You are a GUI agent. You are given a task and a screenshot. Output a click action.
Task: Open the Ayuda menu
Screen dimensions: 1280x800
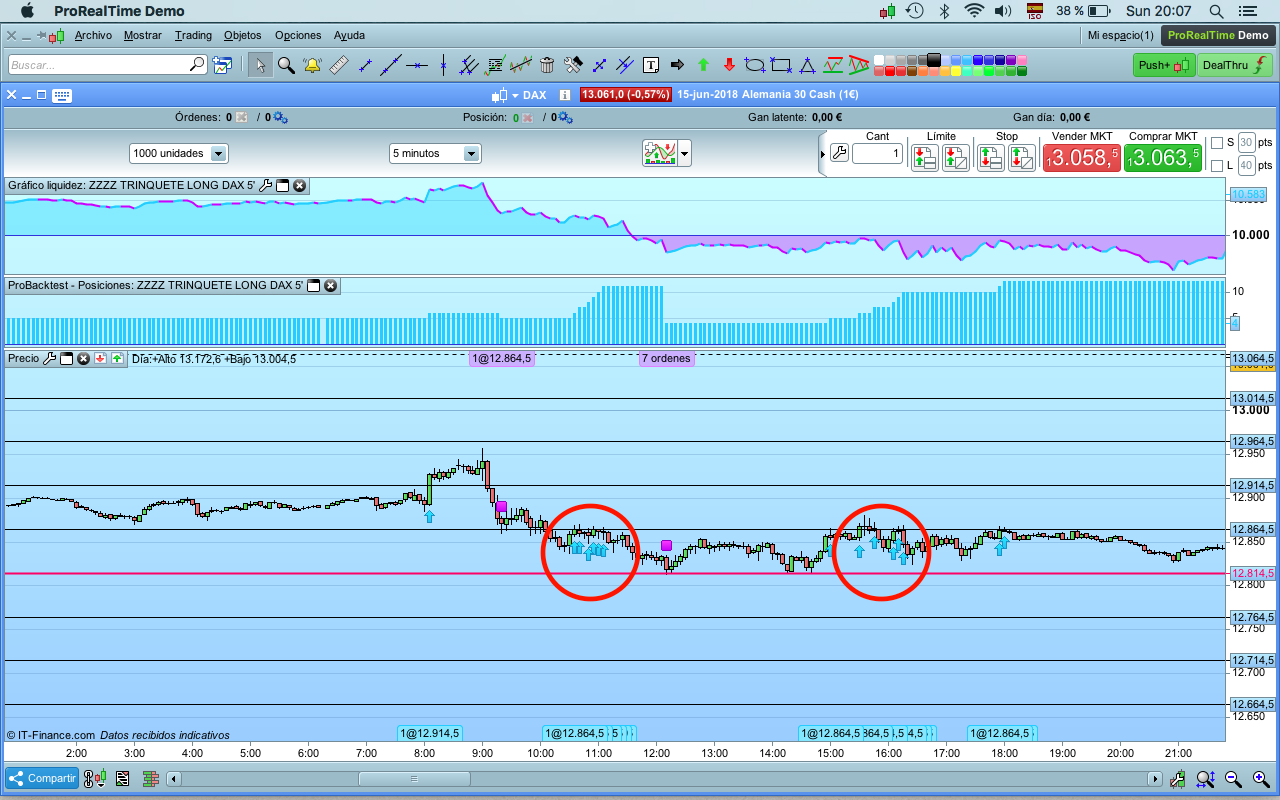coord(349,35)
